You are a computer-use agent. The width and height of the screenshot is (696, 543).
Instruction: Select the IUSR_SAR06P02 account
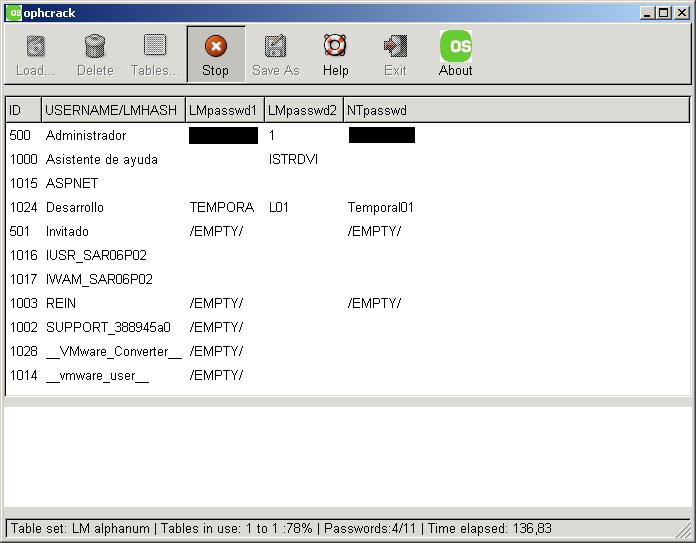point(96,255)
